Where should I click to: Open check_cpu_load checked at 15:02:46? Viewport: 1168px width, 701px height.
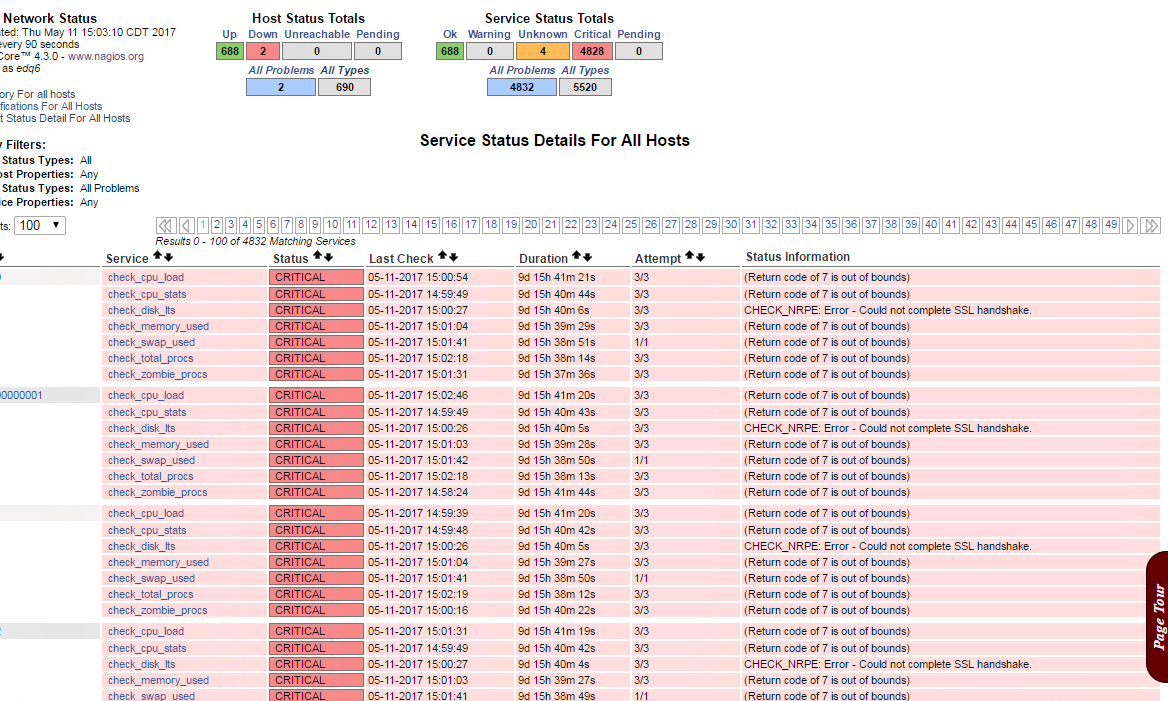(146, 396)
